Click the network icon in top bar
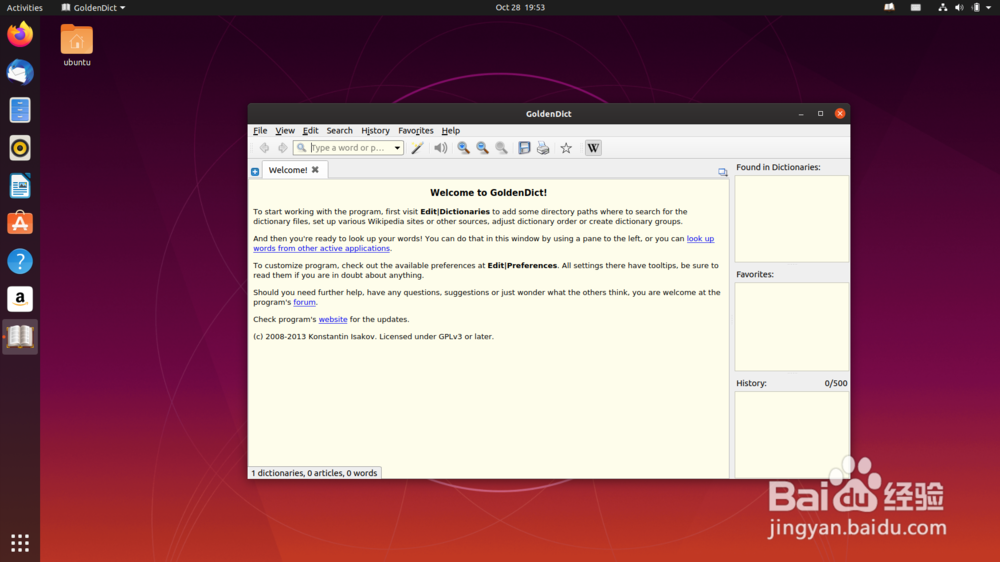 (943, 8)
